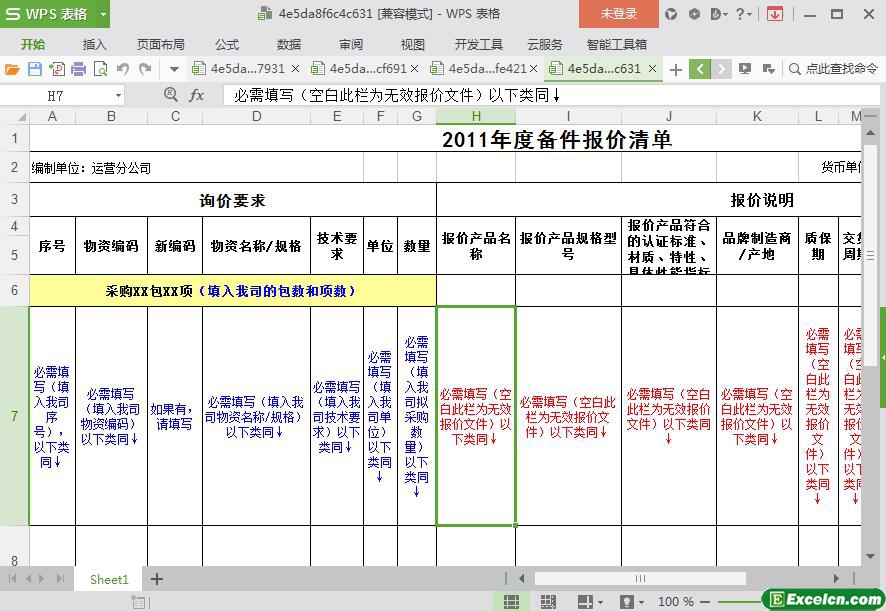Open the 插入 ribbon tab
The width and height of the screenshot is (886, 611).
[x=94, y=44]
